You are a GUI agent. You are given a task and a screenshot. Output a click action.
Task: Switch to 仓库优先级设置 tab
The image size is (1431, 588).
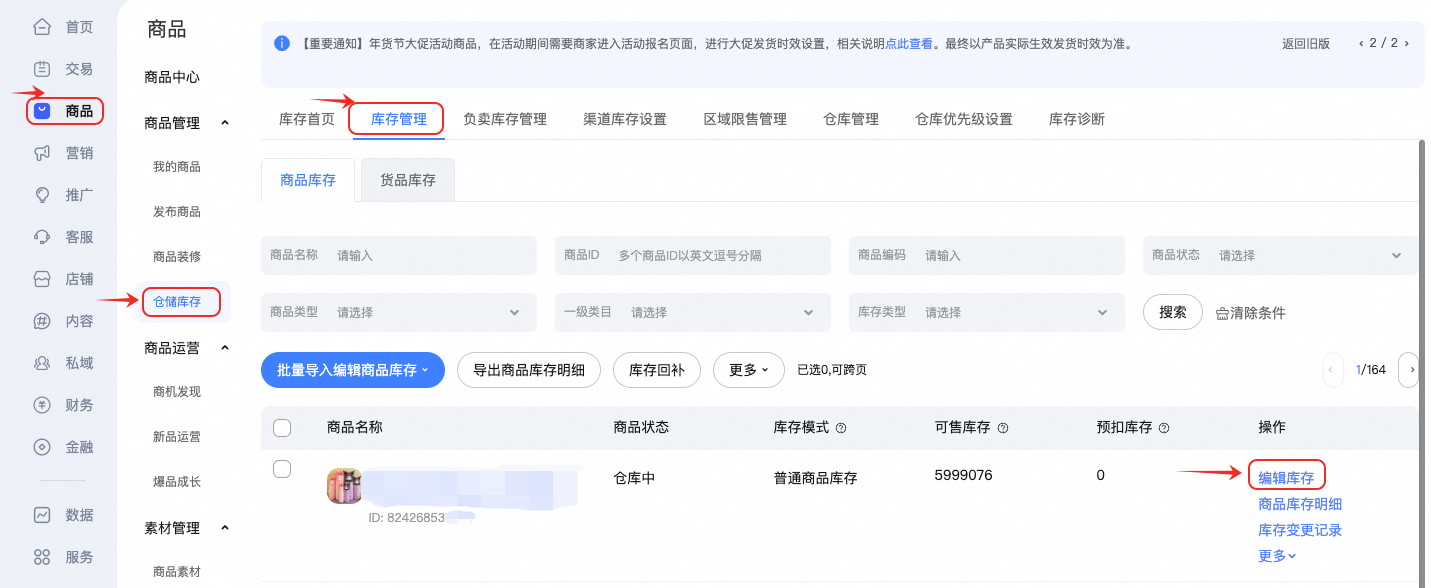[964, 119]
